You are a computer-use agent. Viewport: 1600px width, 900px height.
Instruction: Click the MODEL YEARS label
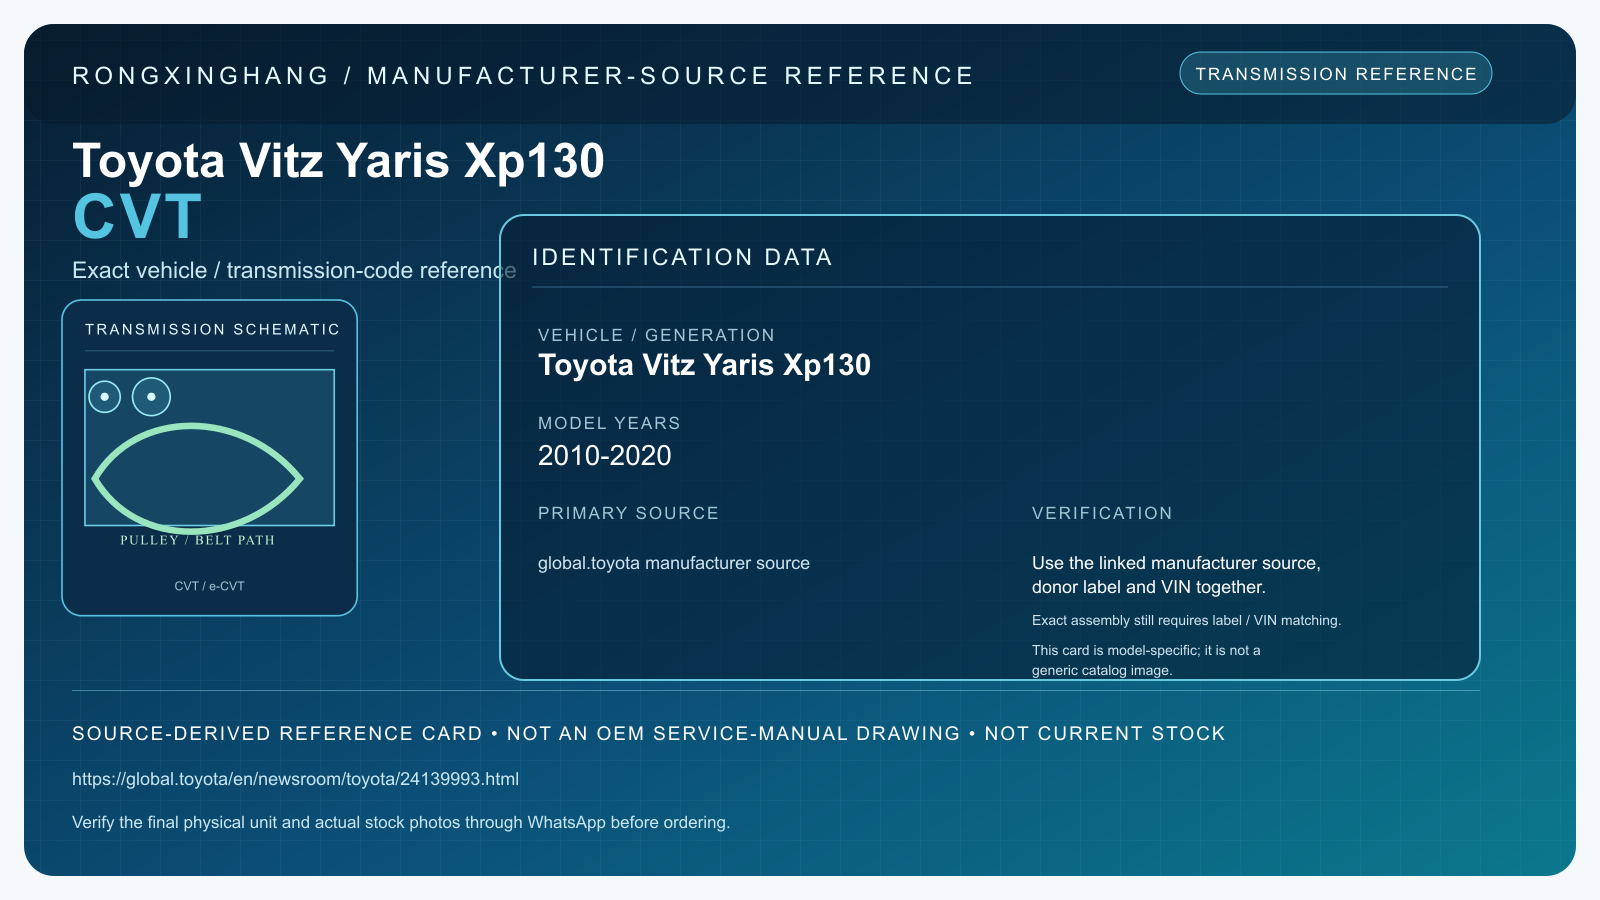609,423
